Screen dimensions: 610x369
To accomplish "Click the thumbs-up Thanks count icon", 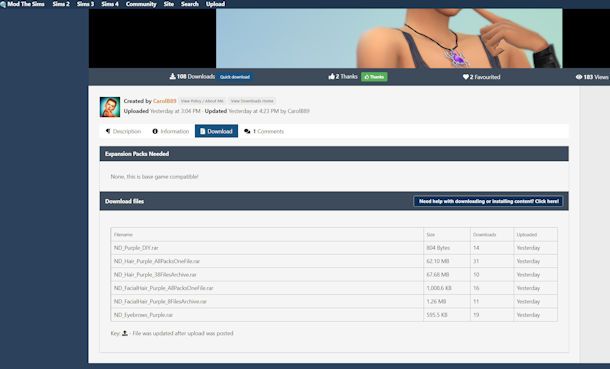I will [x=331, y=77].
